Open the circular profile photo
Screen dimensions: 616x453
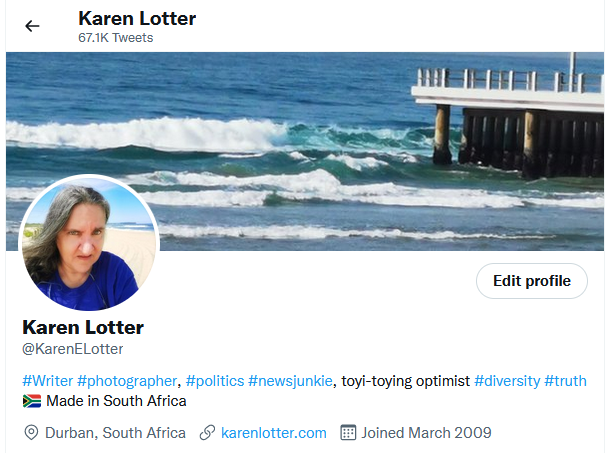pos(89,243)
